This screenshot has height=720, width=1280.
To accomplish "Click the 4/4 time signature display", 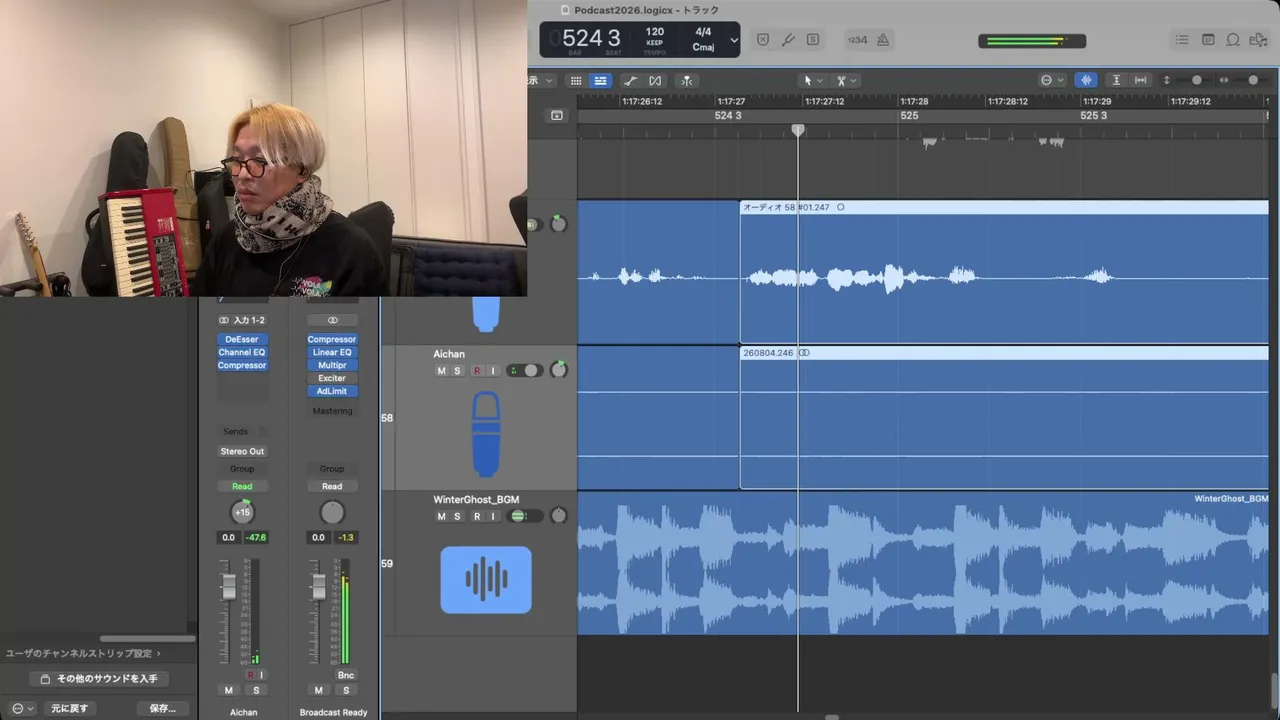I will 703,32.
